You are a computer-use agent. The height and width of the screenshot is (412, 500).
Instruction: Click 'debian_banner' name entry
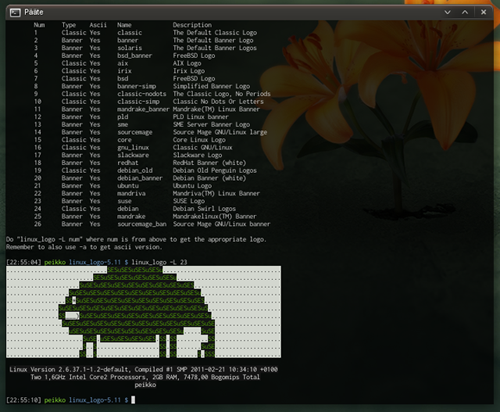[140, 178]
